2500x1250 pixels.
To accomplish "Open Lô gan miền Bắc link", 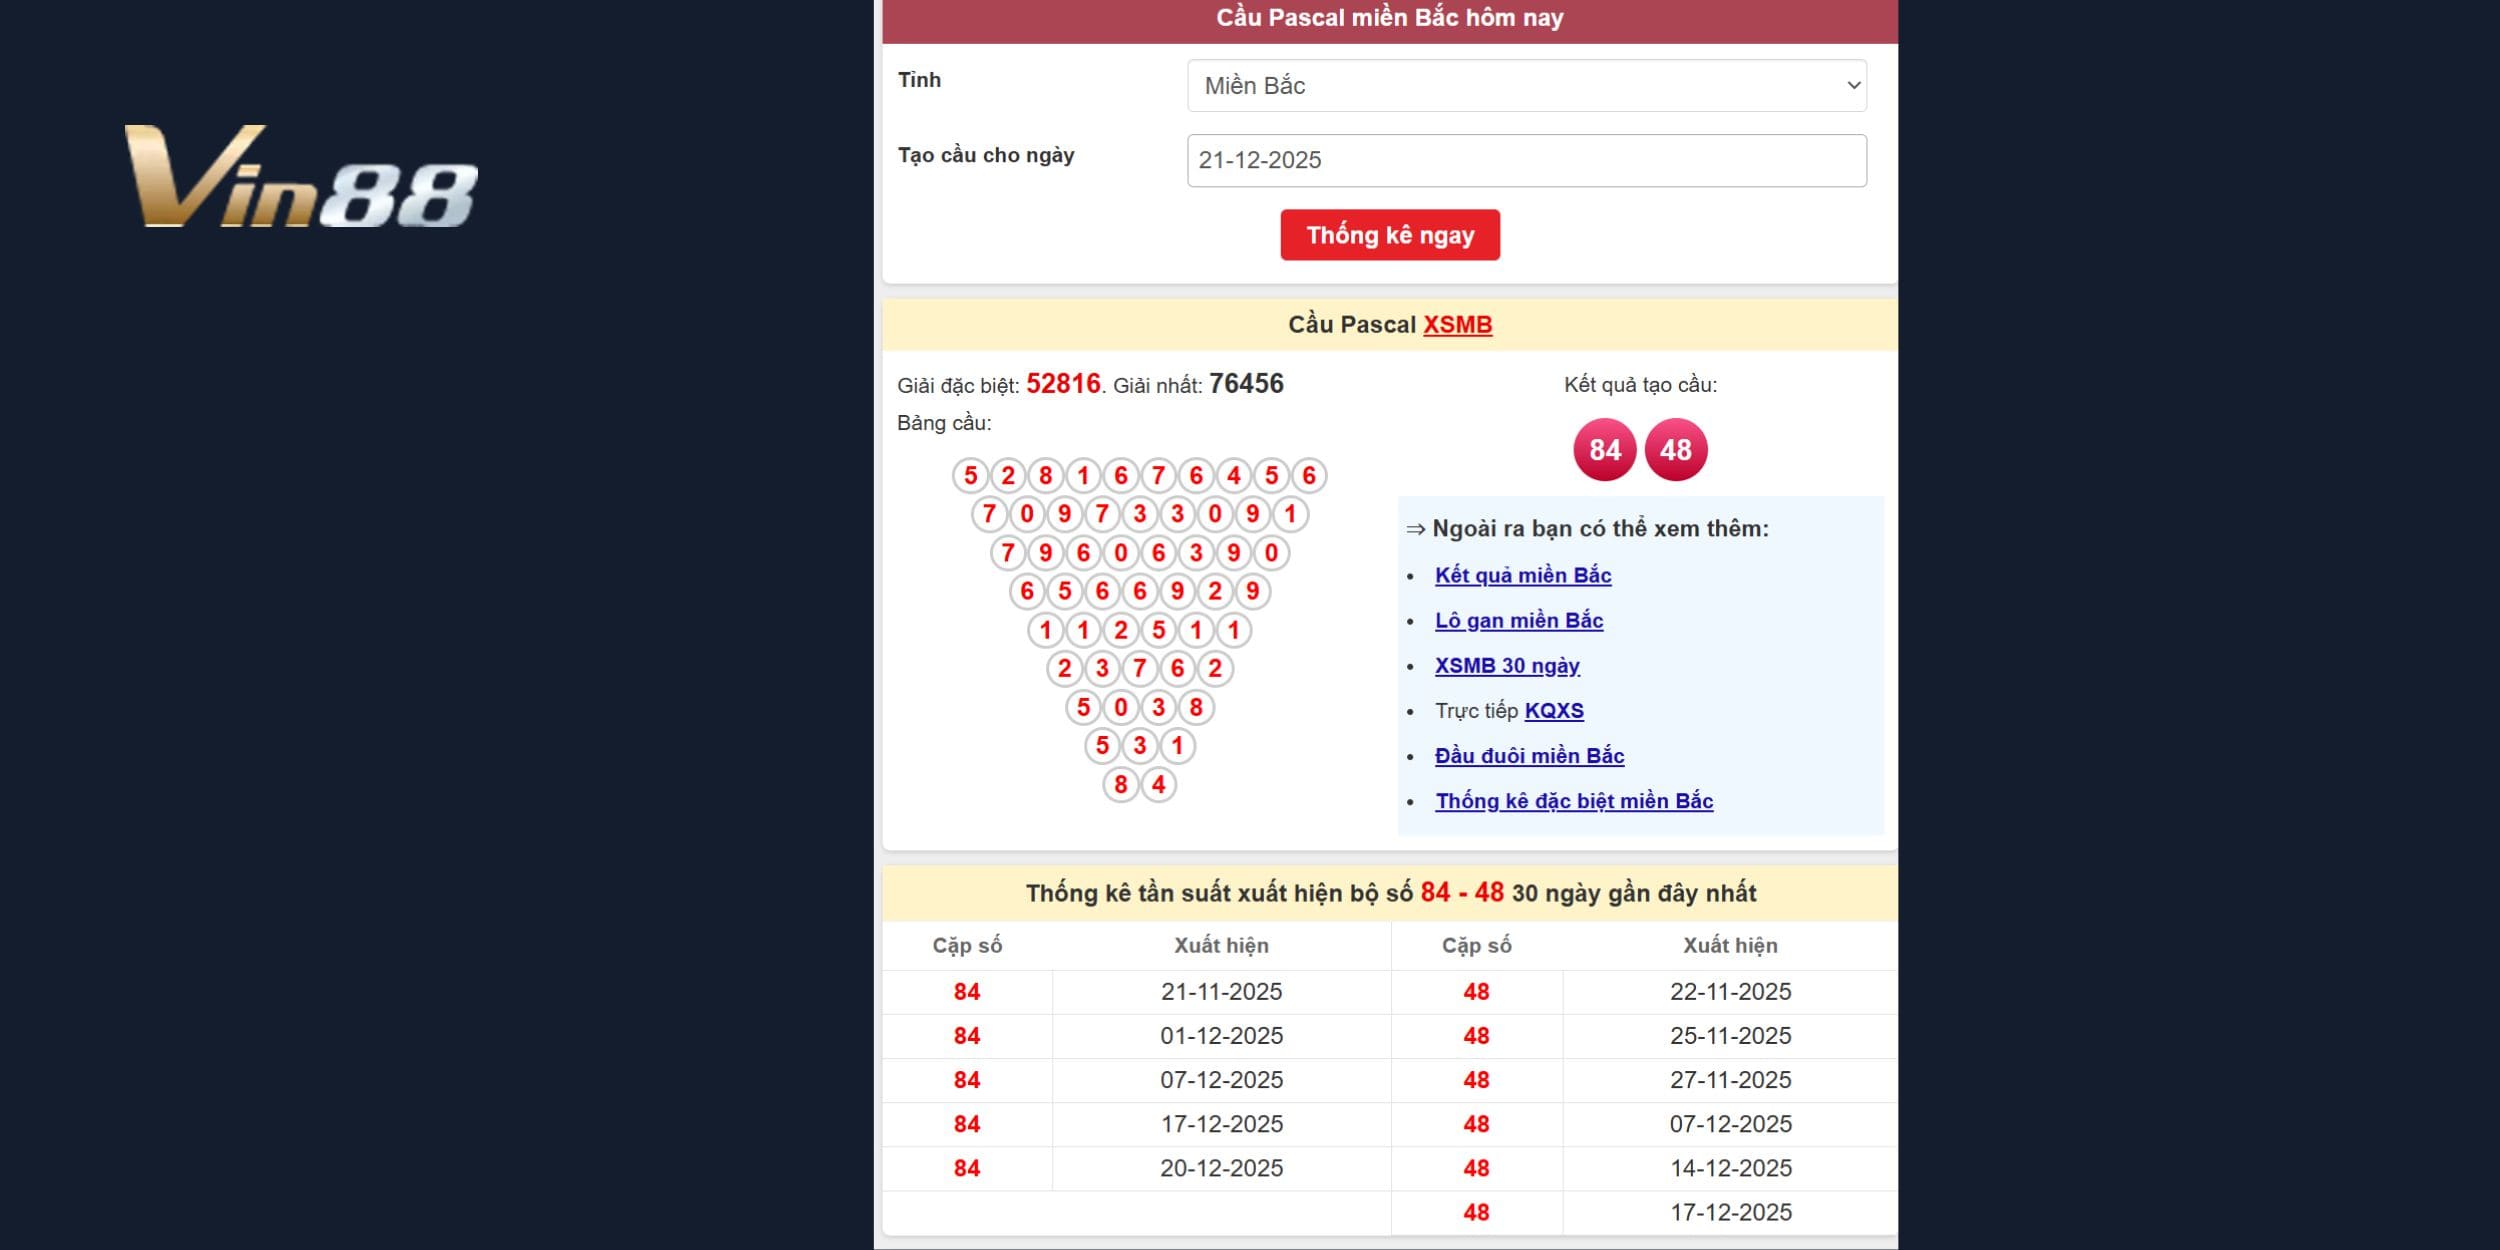I will tap(1518, 620).
